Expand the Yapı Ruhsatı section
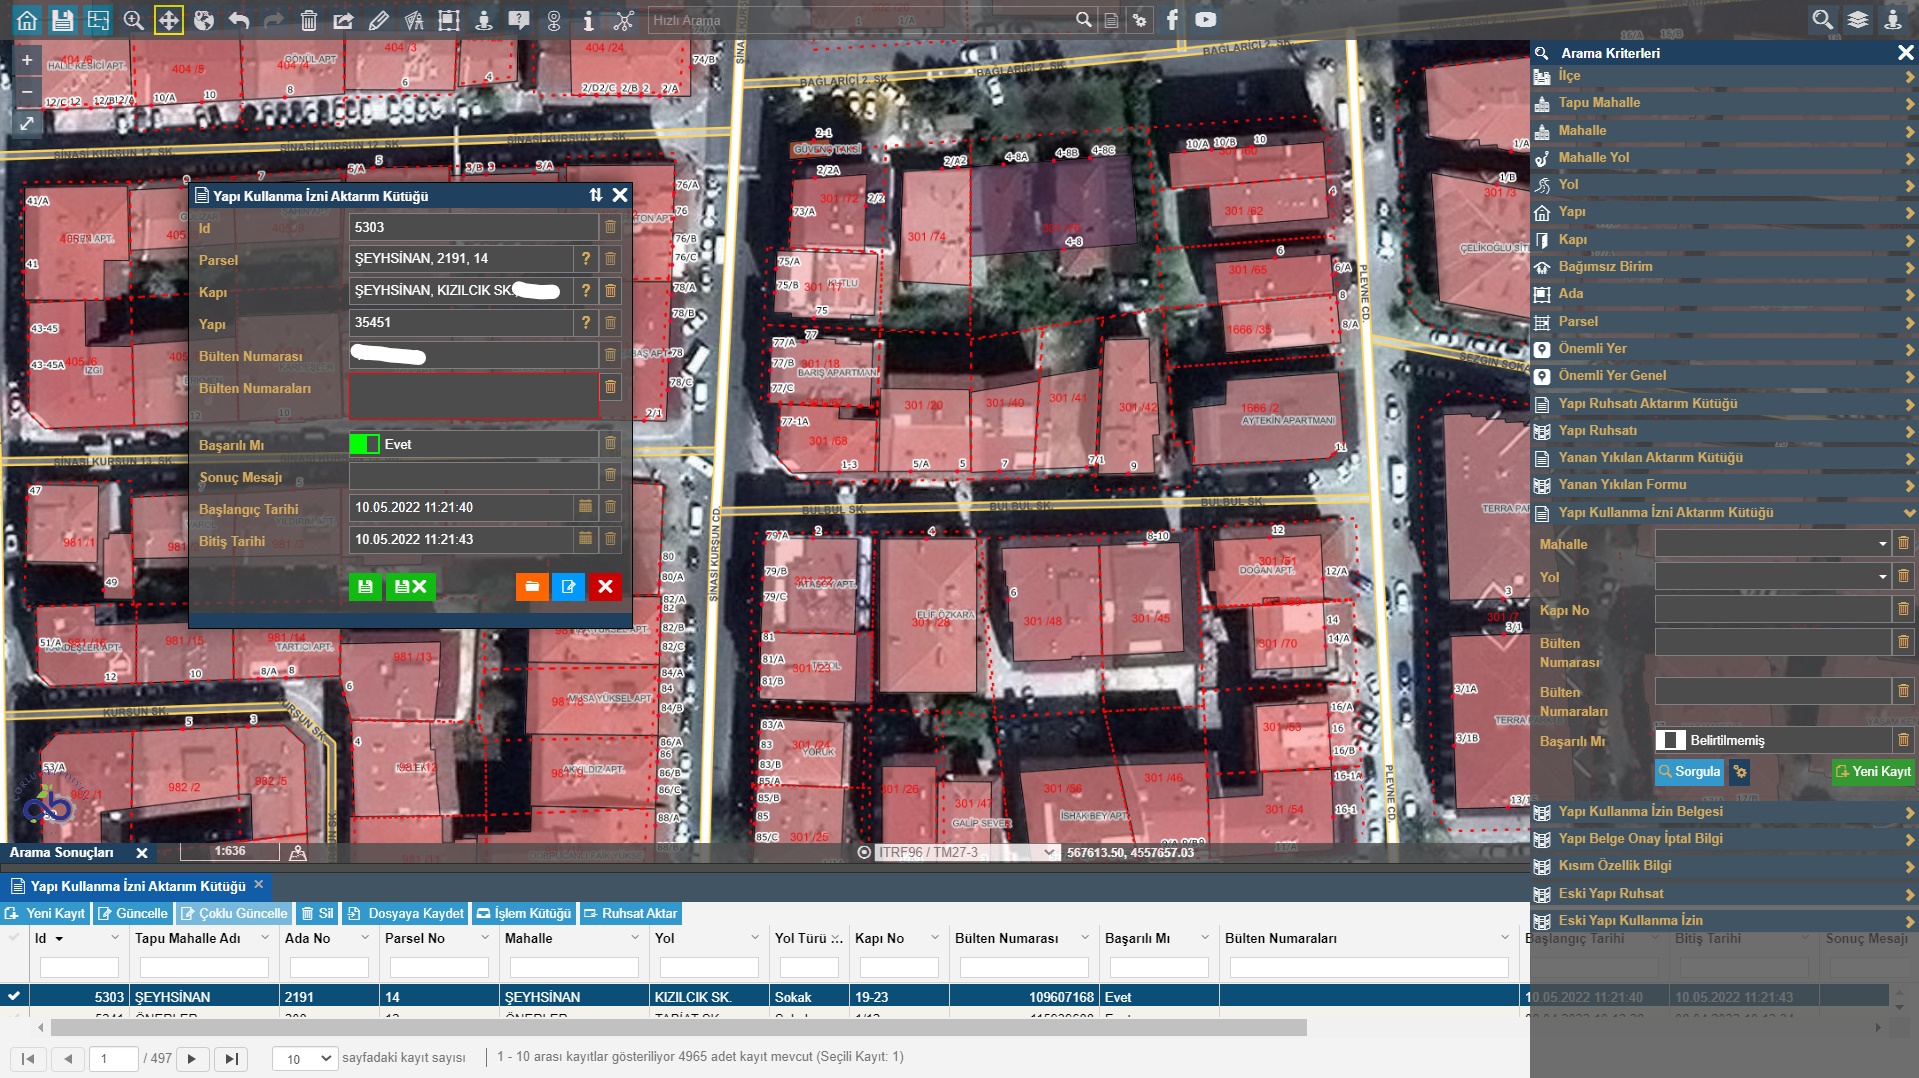 (x=1720, y=430)
